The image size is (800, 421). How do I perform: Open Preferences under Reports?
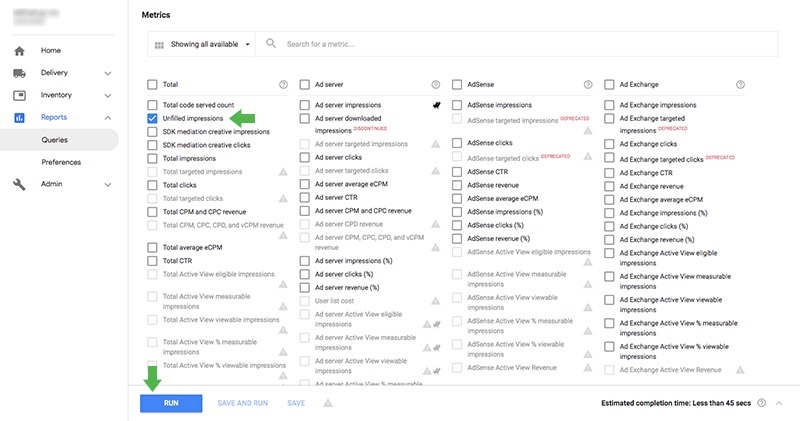click(61, 162)
